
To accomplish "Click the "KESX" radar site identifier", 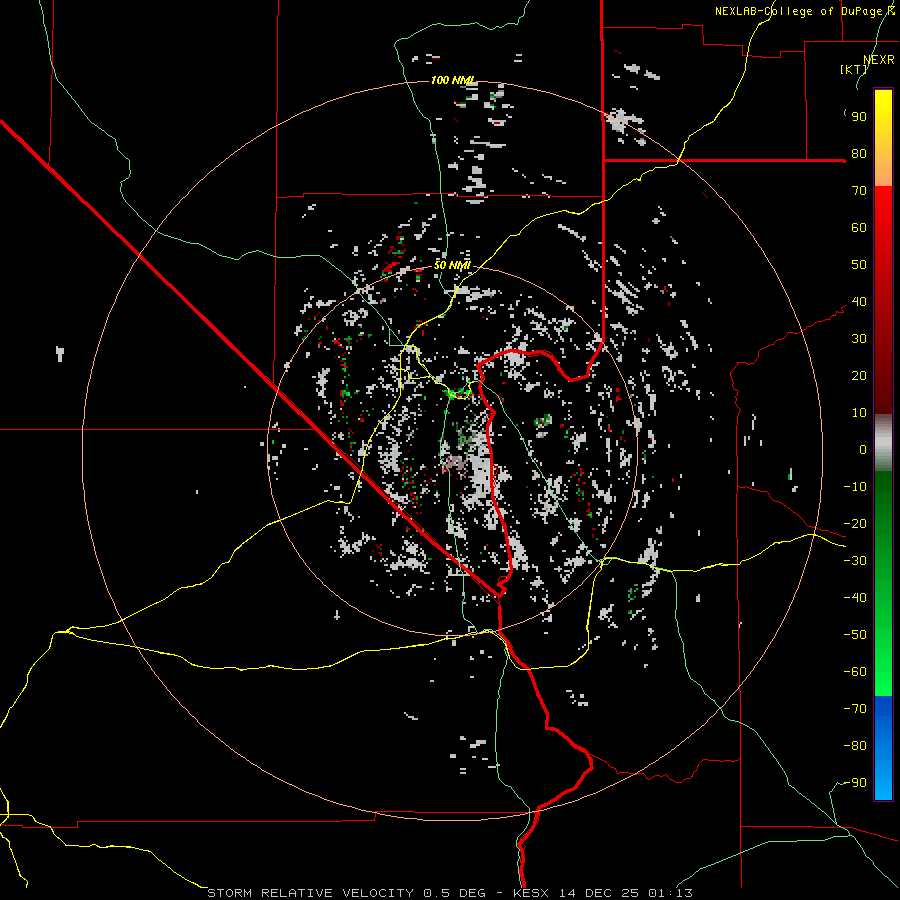I will point(531,893).
